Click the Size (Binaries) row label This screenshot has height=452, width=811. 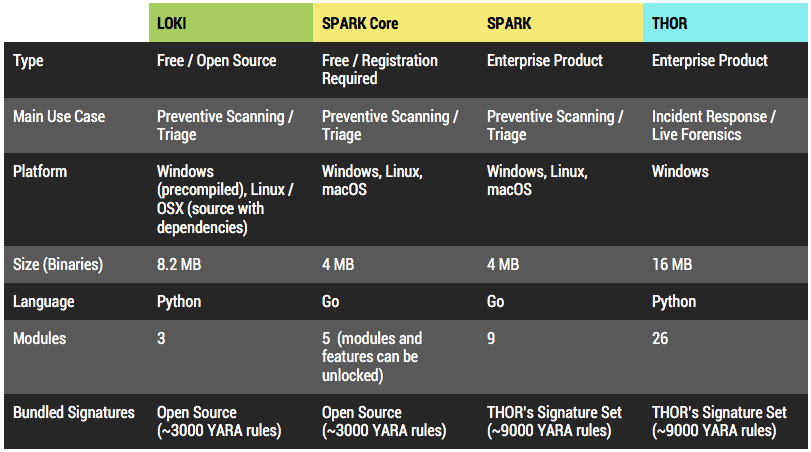[x=58, y=265]
